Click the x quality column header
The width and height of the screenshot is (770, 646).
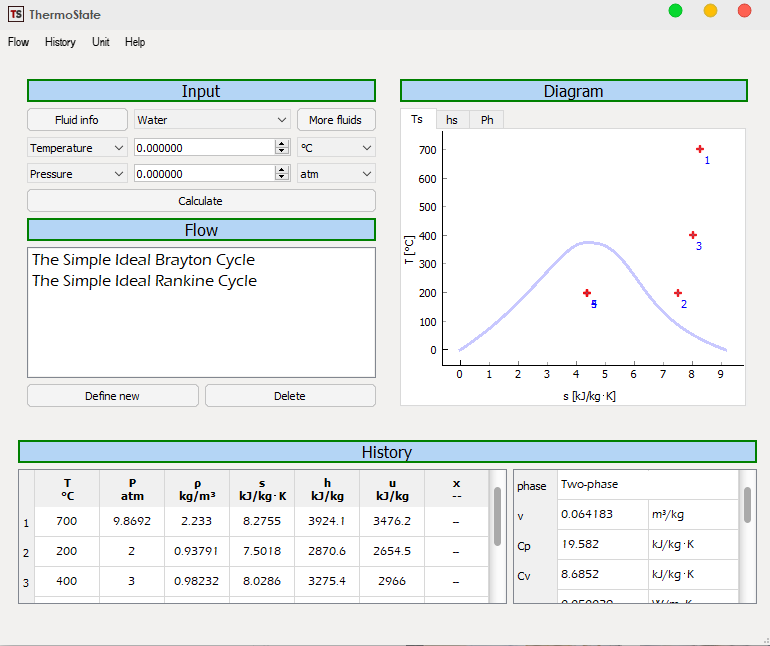457,489
